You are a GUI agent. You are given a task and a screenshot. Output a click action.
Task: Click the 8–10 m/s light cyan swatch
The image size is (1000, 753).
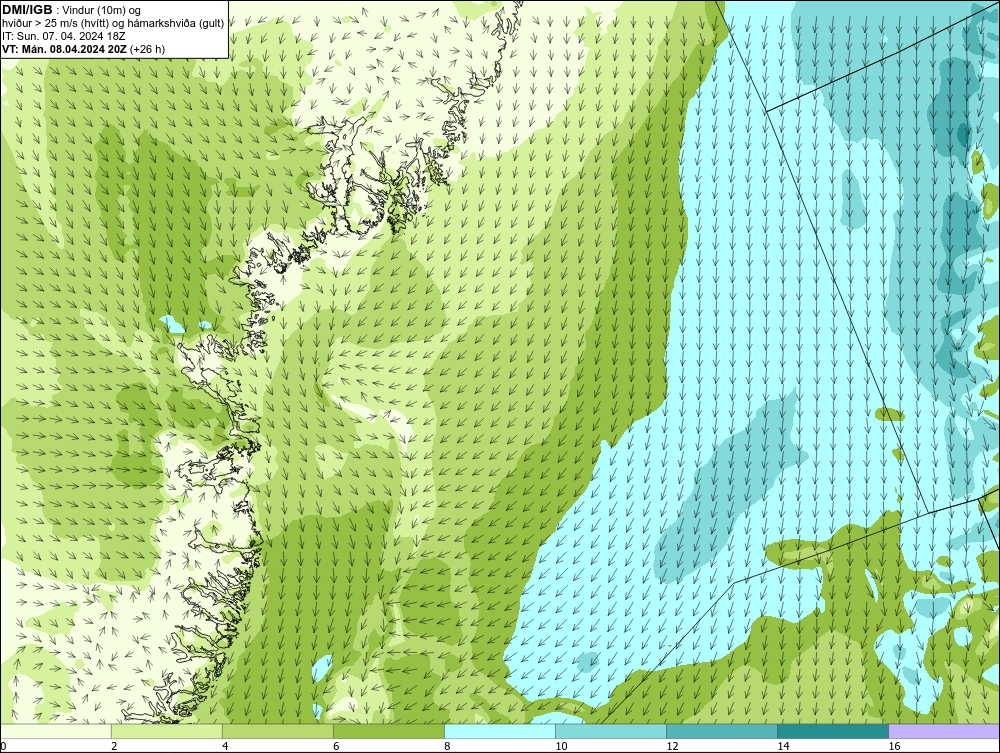500,731
